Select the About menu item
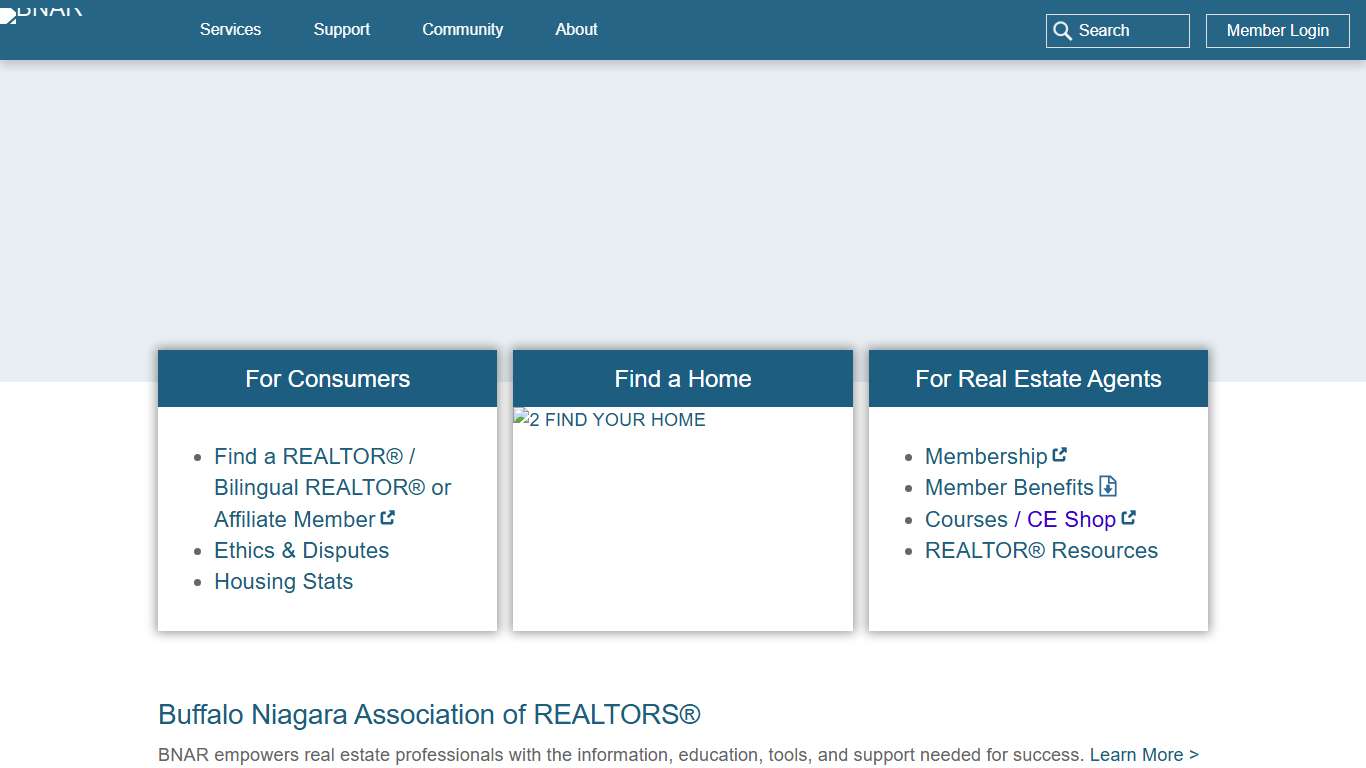The height and width of the screenshot is (768, 1366). click(x=576, y=30)
